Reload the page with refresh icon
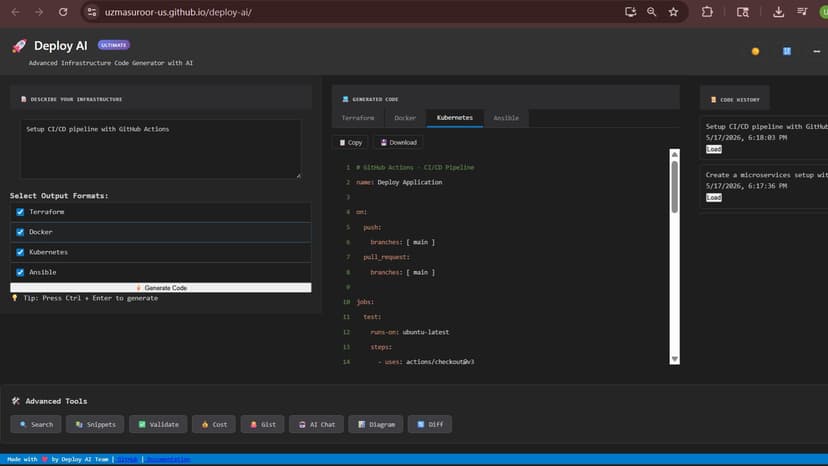Screen dimensions: 828x466 click(x=63, y=12)
